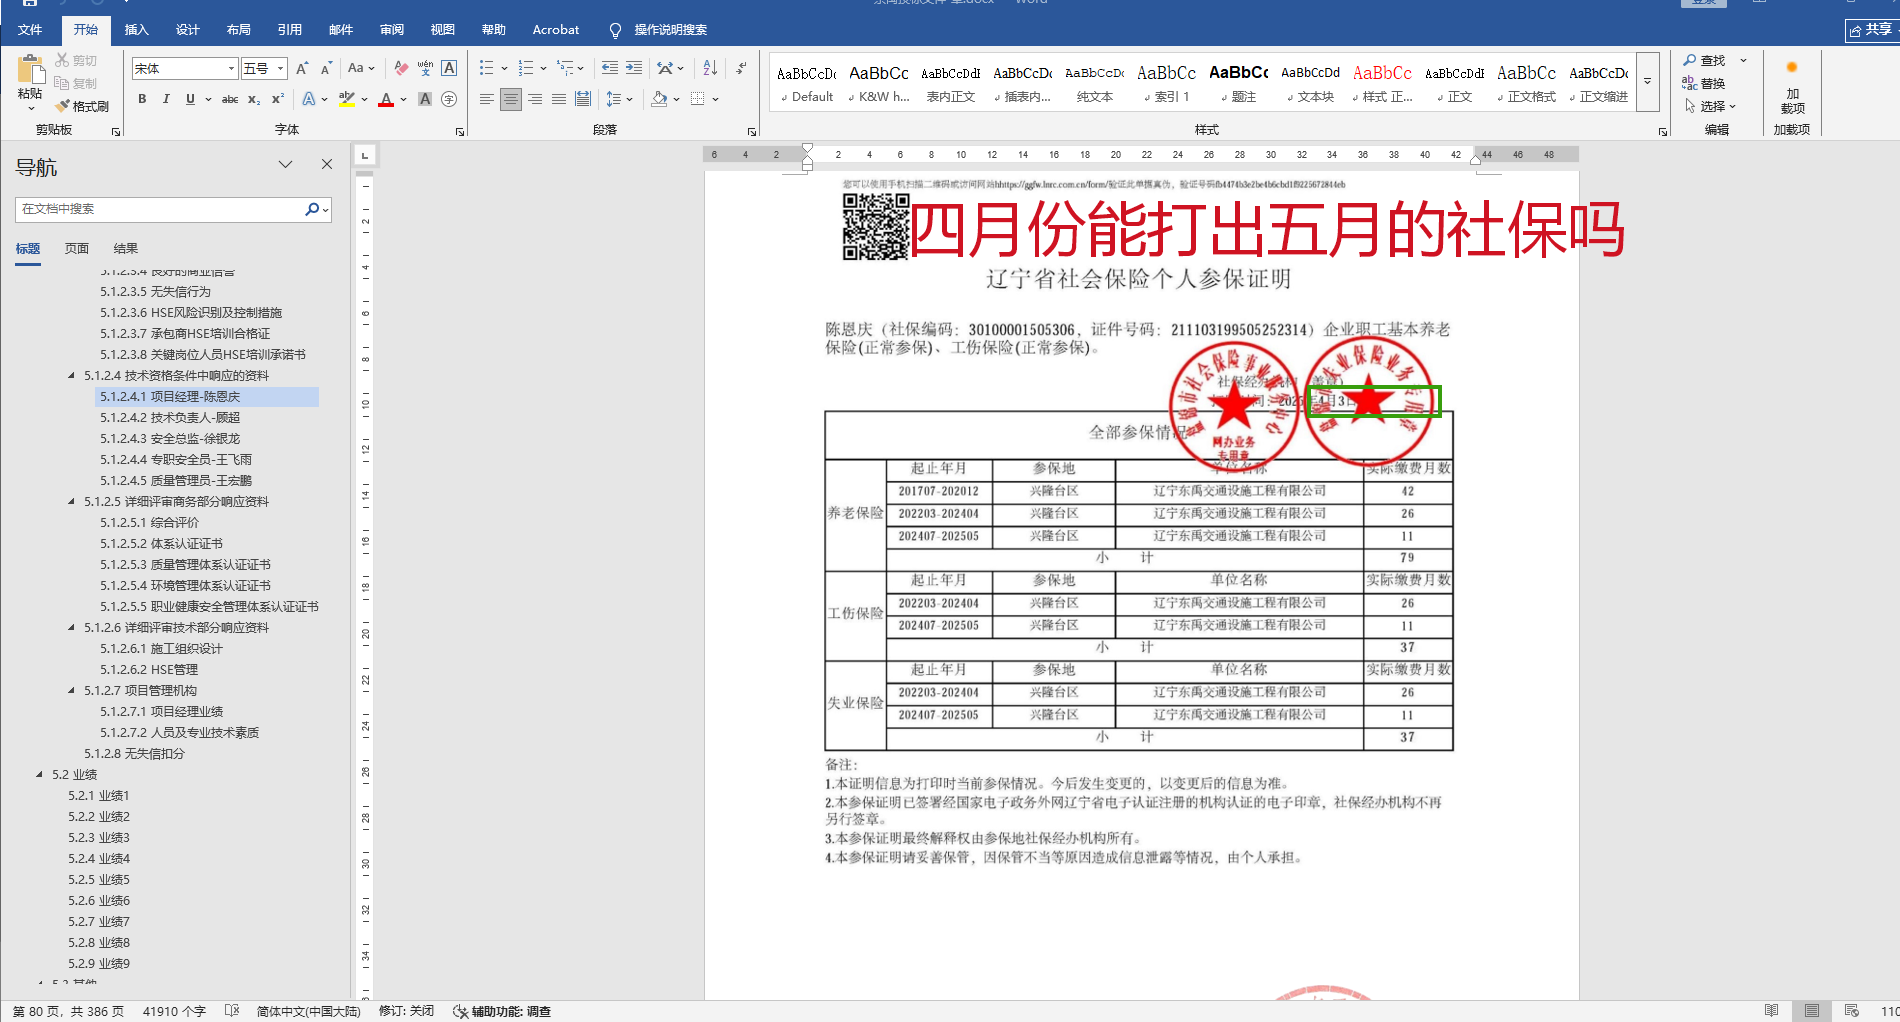Toggle center alignment
Image resolution: width=1900 pixels, height=1022 pixels.
(511, 99)
